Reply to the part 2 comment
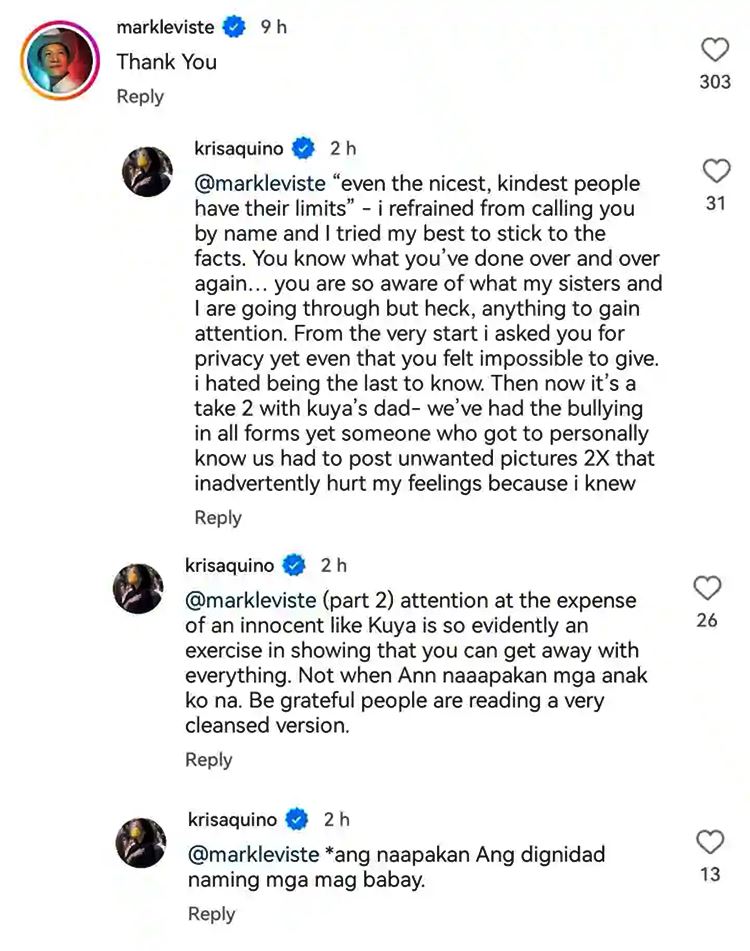This screenshot has height=951, width=750. point(209,759)
